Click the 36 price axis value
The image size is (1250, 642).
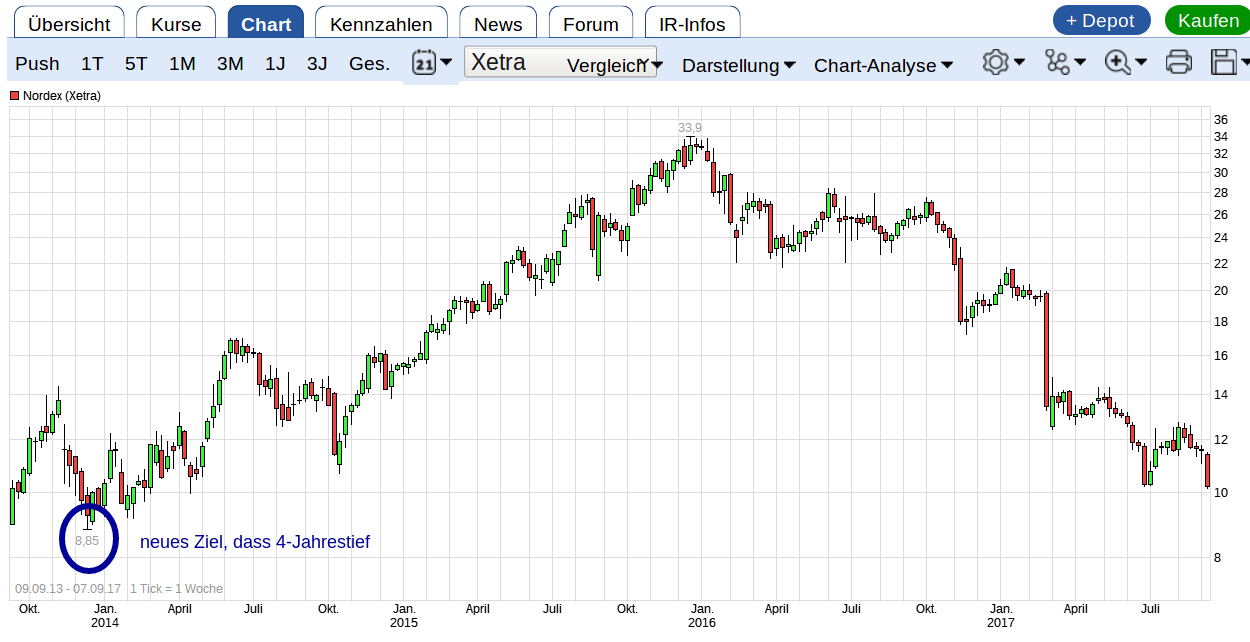[x=1220, y=120]
